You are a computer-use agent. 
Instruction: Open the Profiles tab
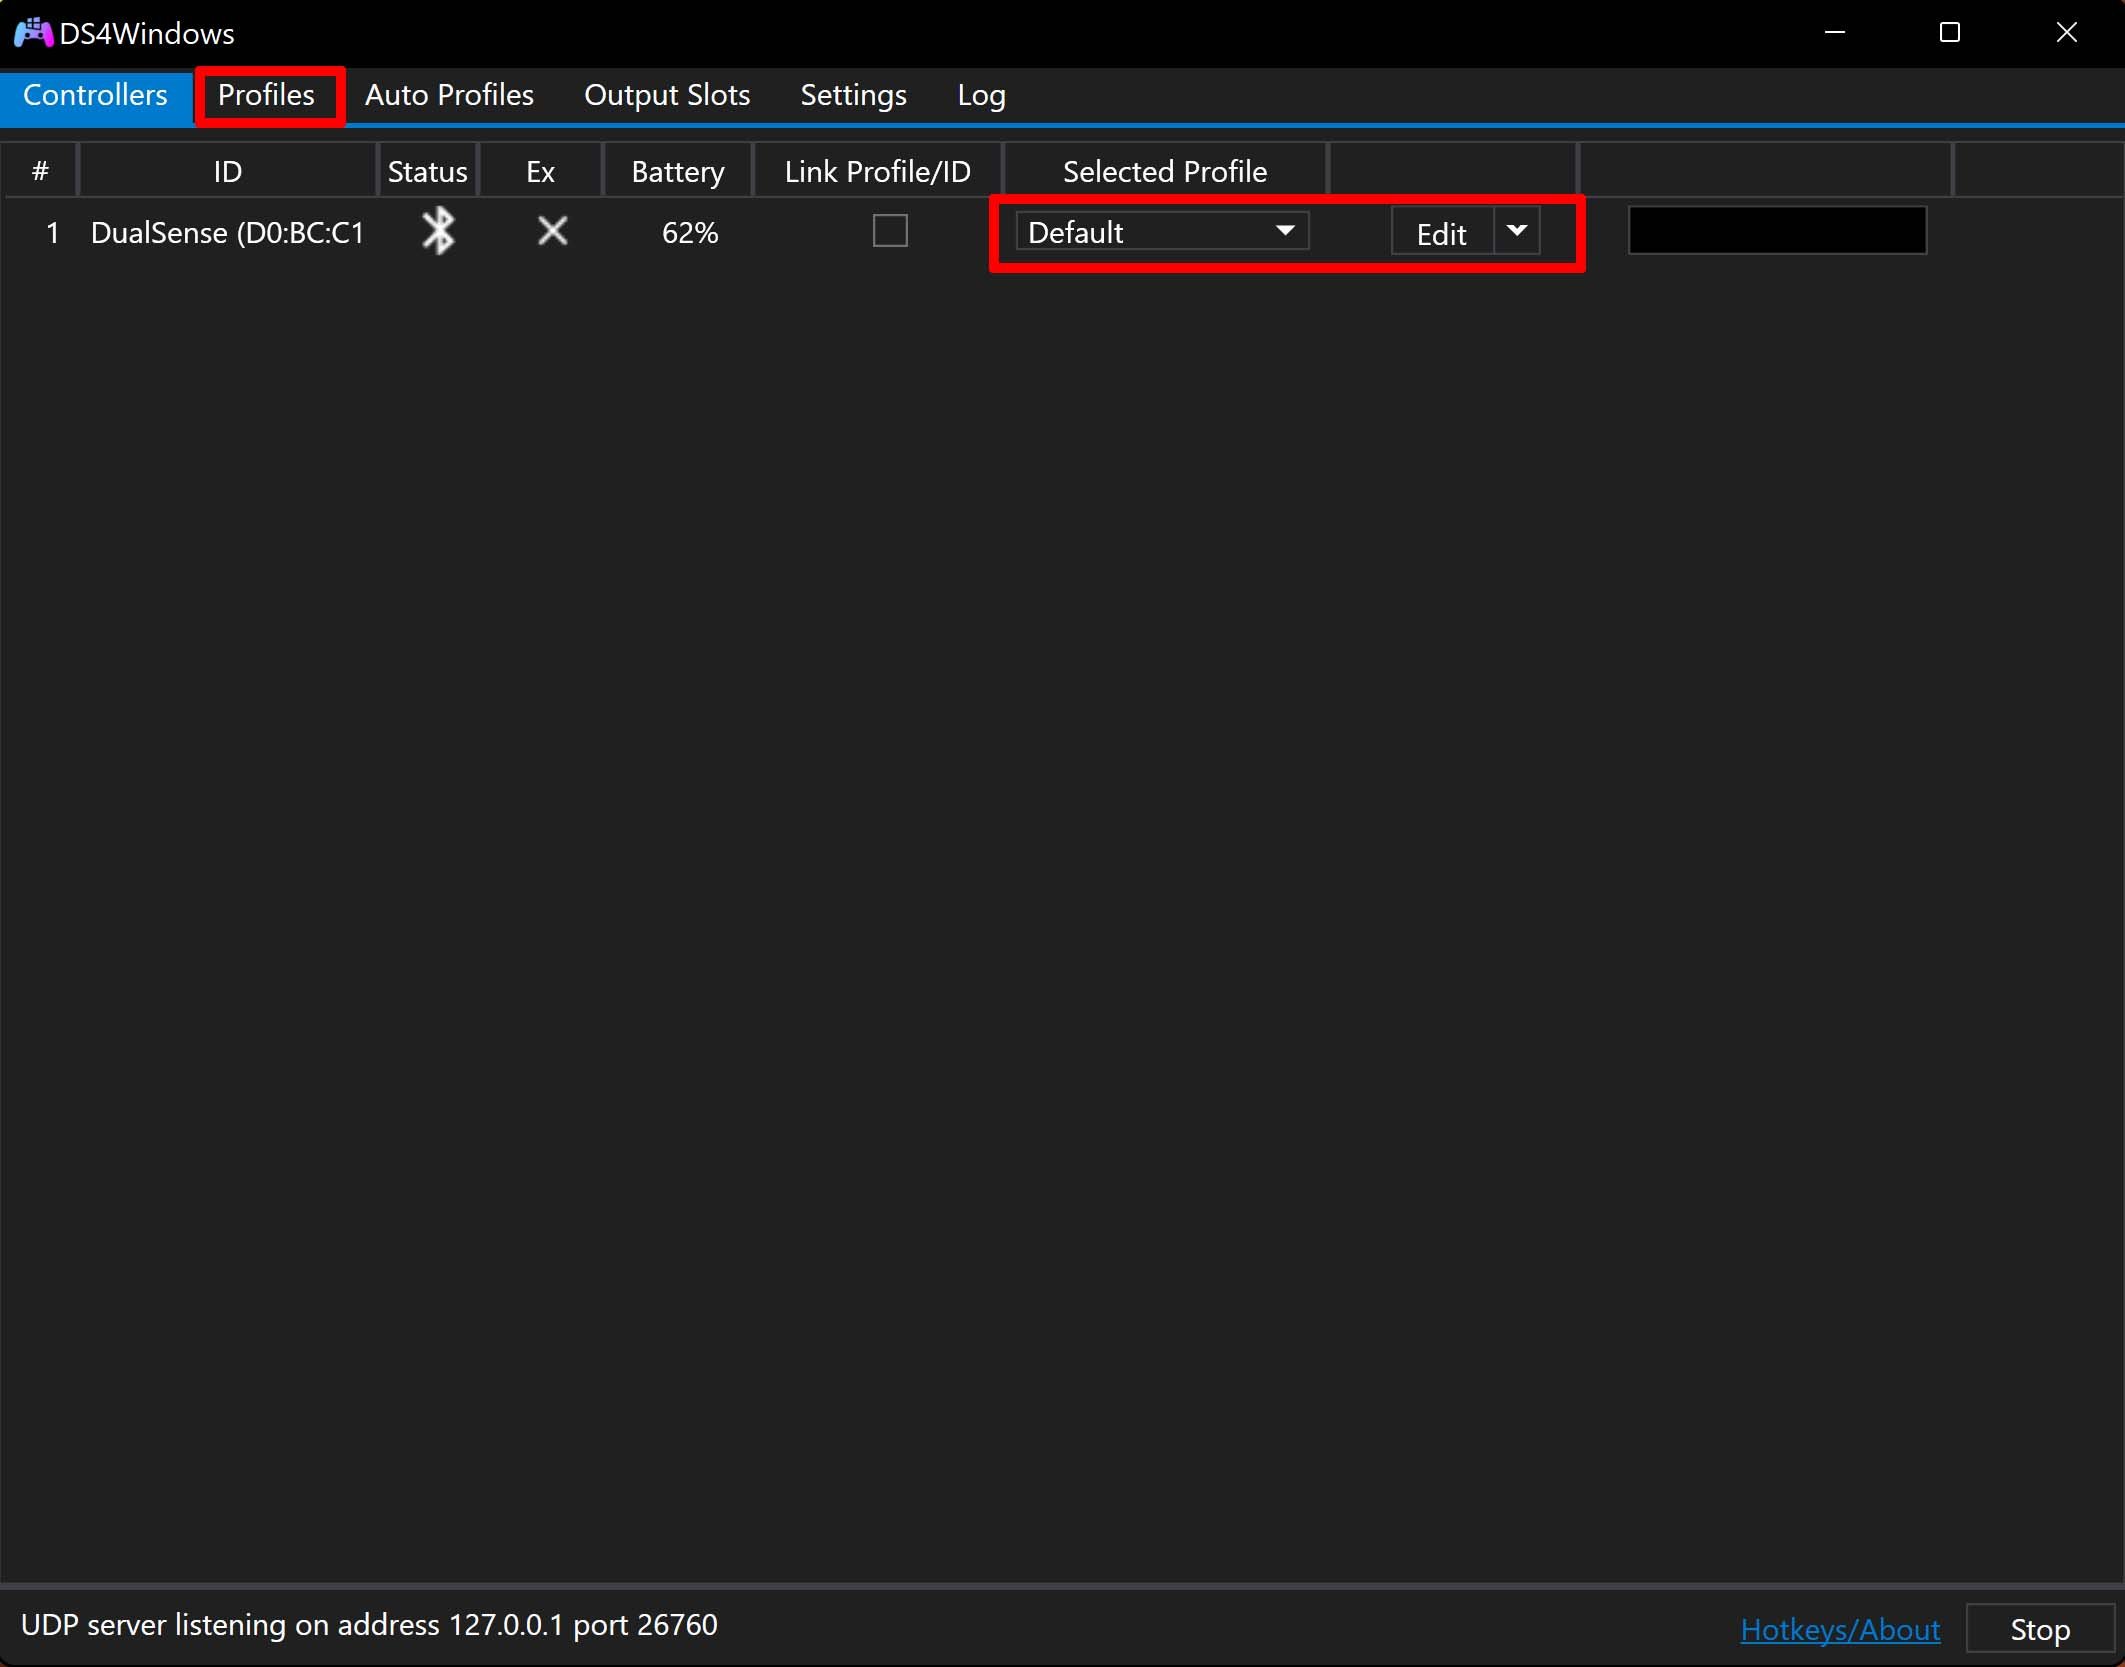pyautogui.click(x=266, y=95)
